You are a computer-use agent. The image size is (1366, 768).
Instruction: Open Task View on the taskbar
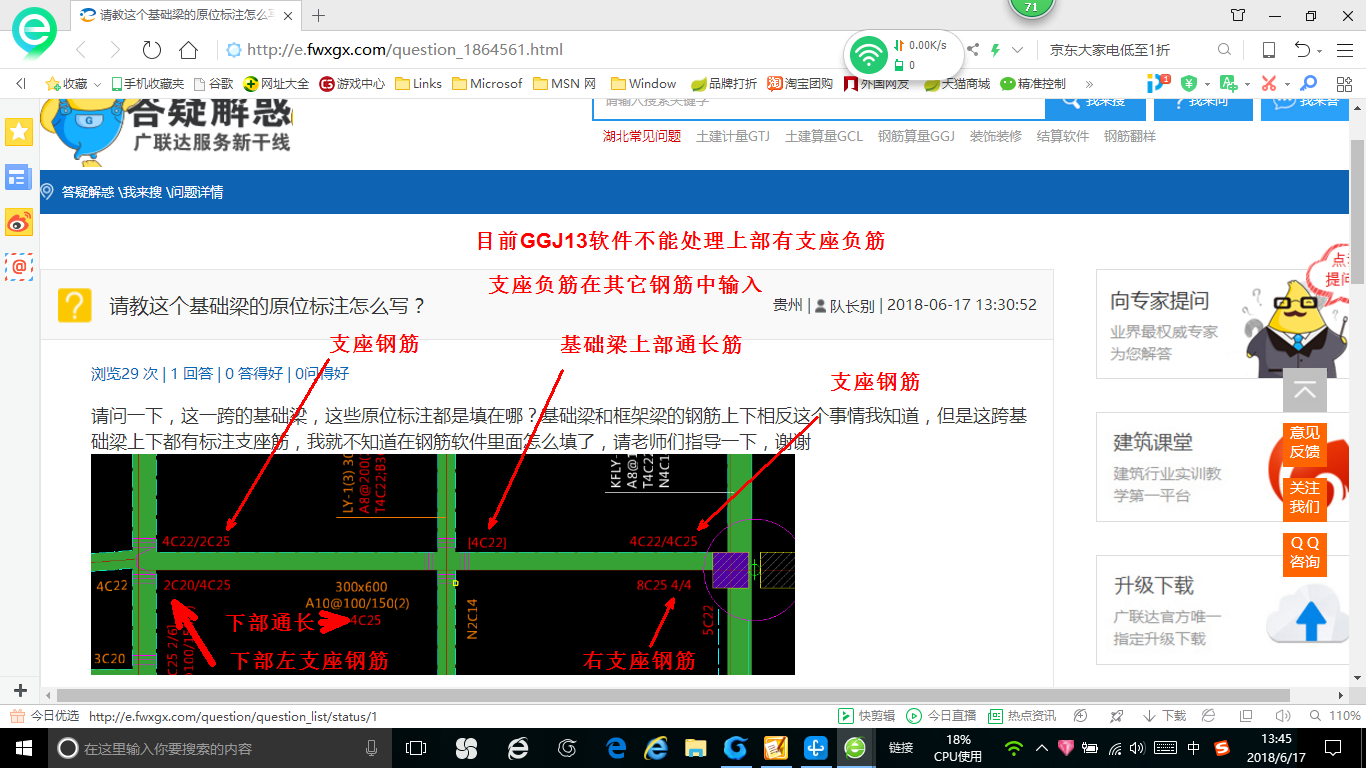pos(417,748)
